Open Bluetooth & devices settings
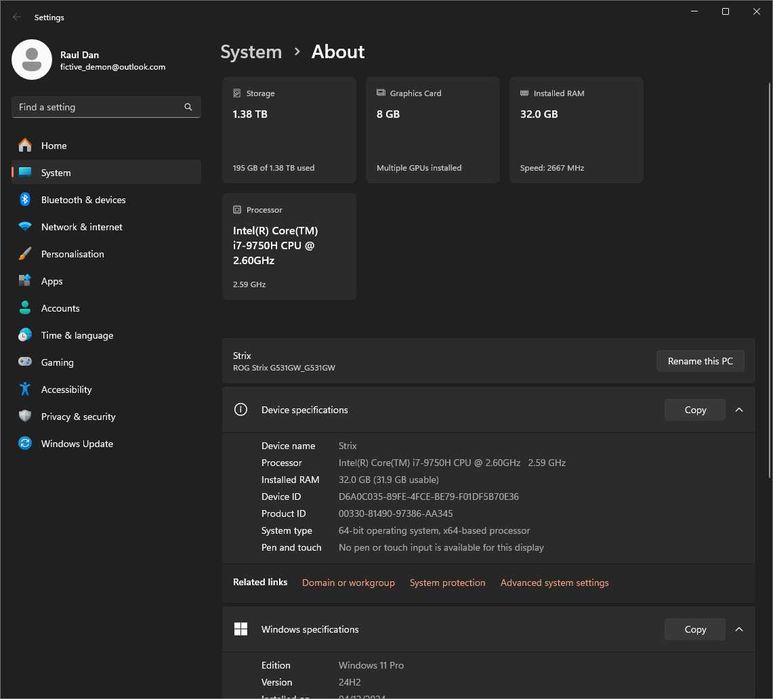 (106, 200)
